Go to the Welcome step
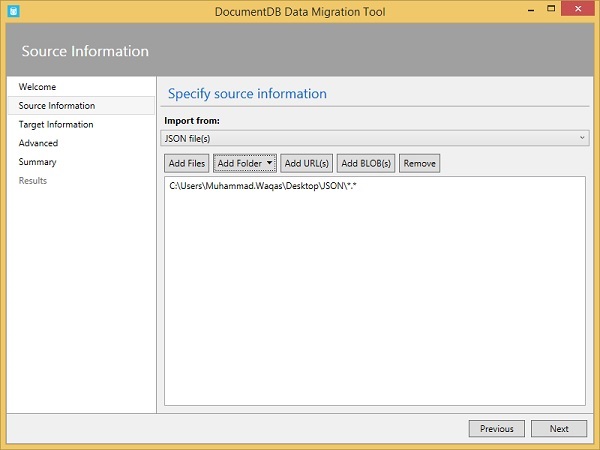Image resolution: width=600 pixels, height=450 pixels. (x=37, y=87)
